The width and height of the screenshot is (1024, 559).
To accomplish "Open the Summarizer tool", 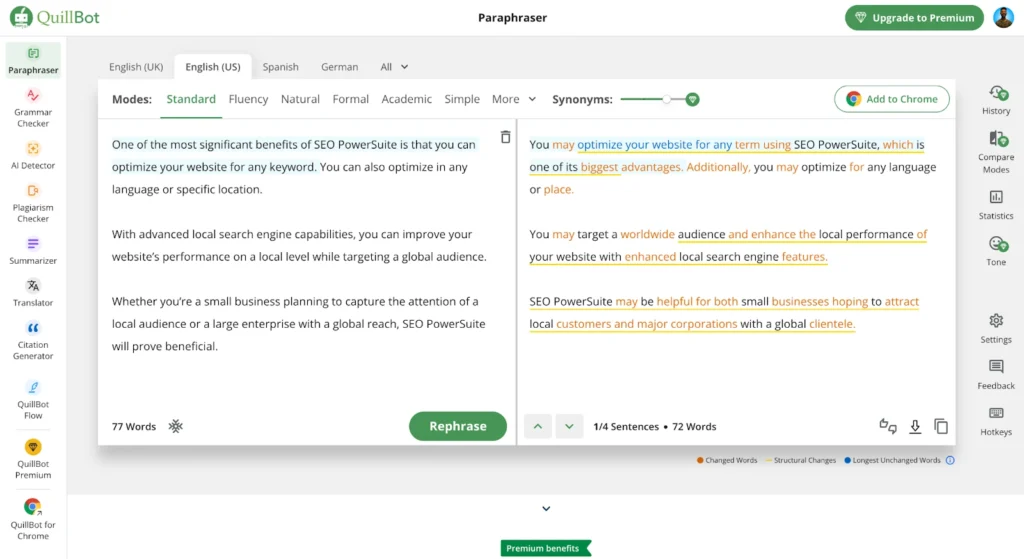I will [33, 250].
